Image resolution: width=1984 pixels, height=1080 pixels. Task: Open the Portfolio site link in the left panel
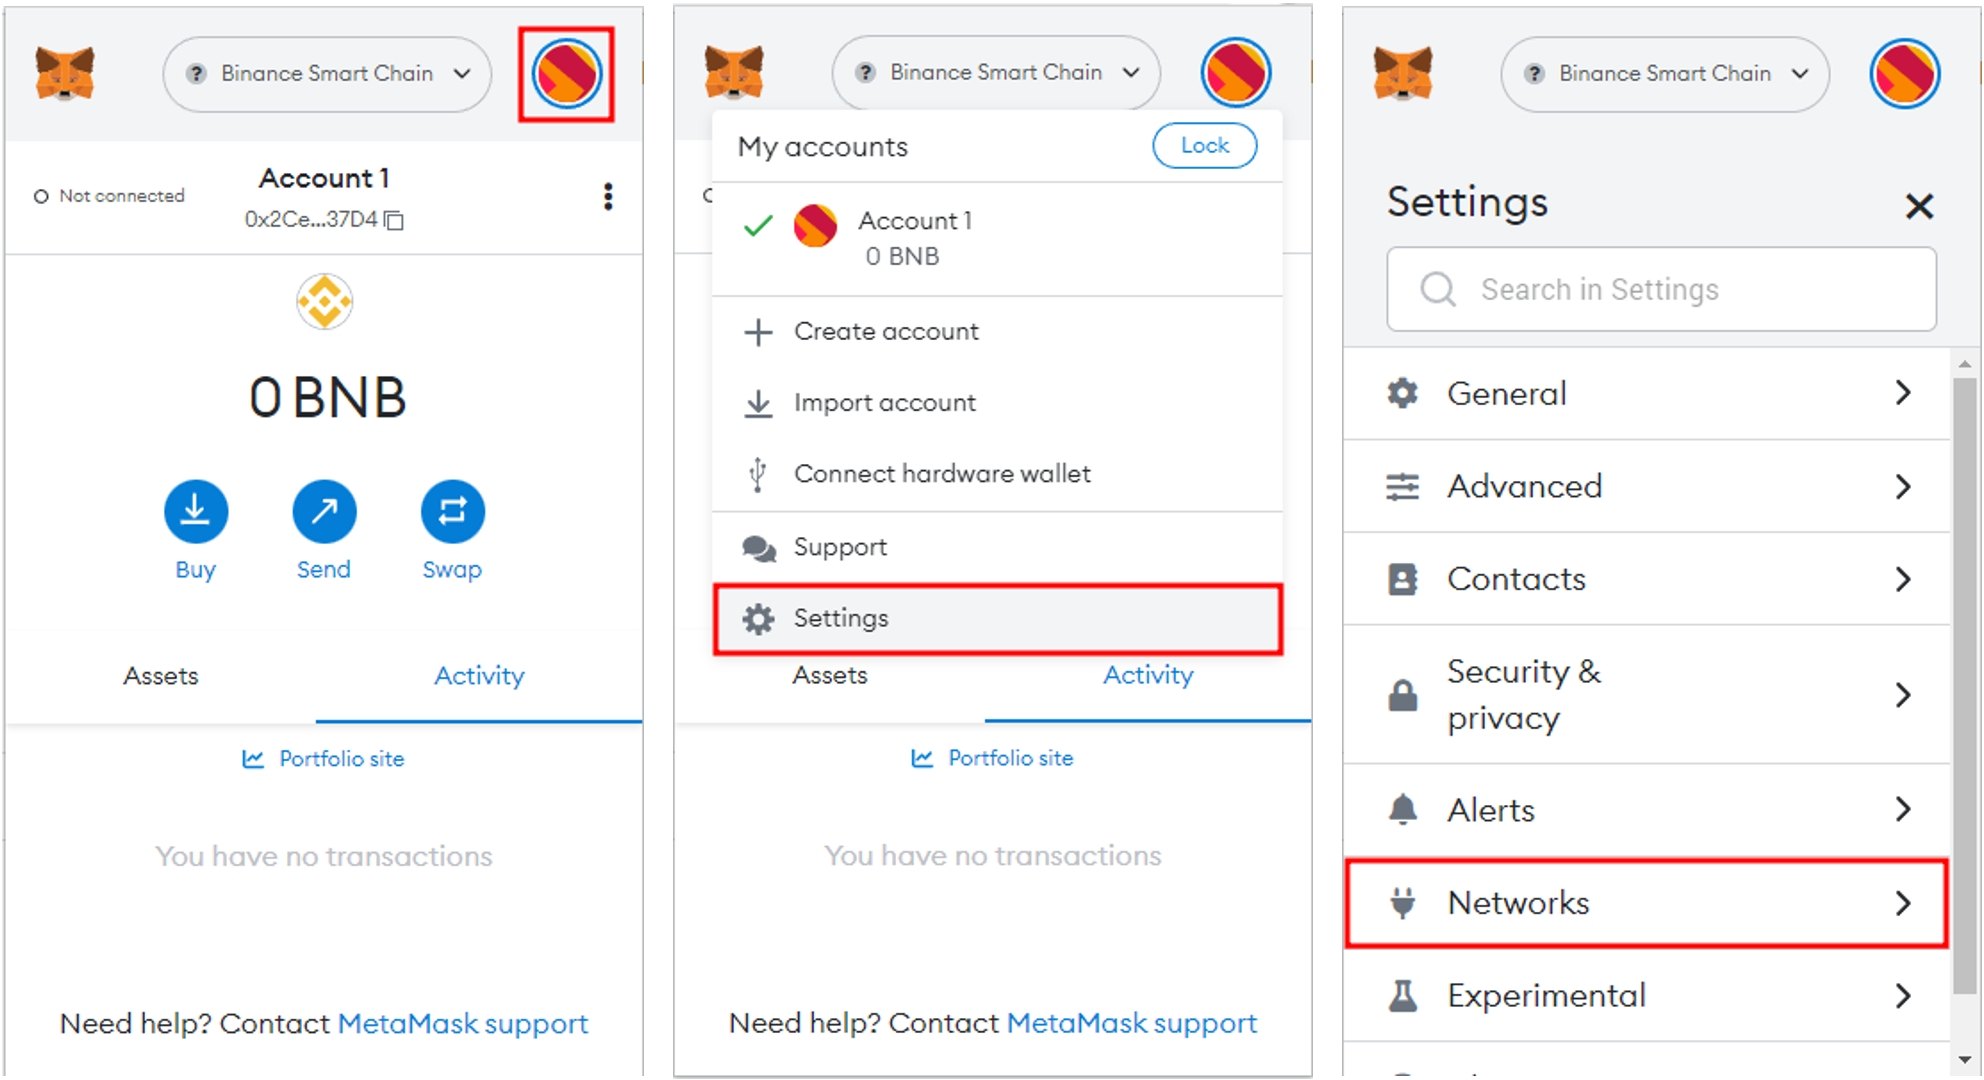(340, 759)
